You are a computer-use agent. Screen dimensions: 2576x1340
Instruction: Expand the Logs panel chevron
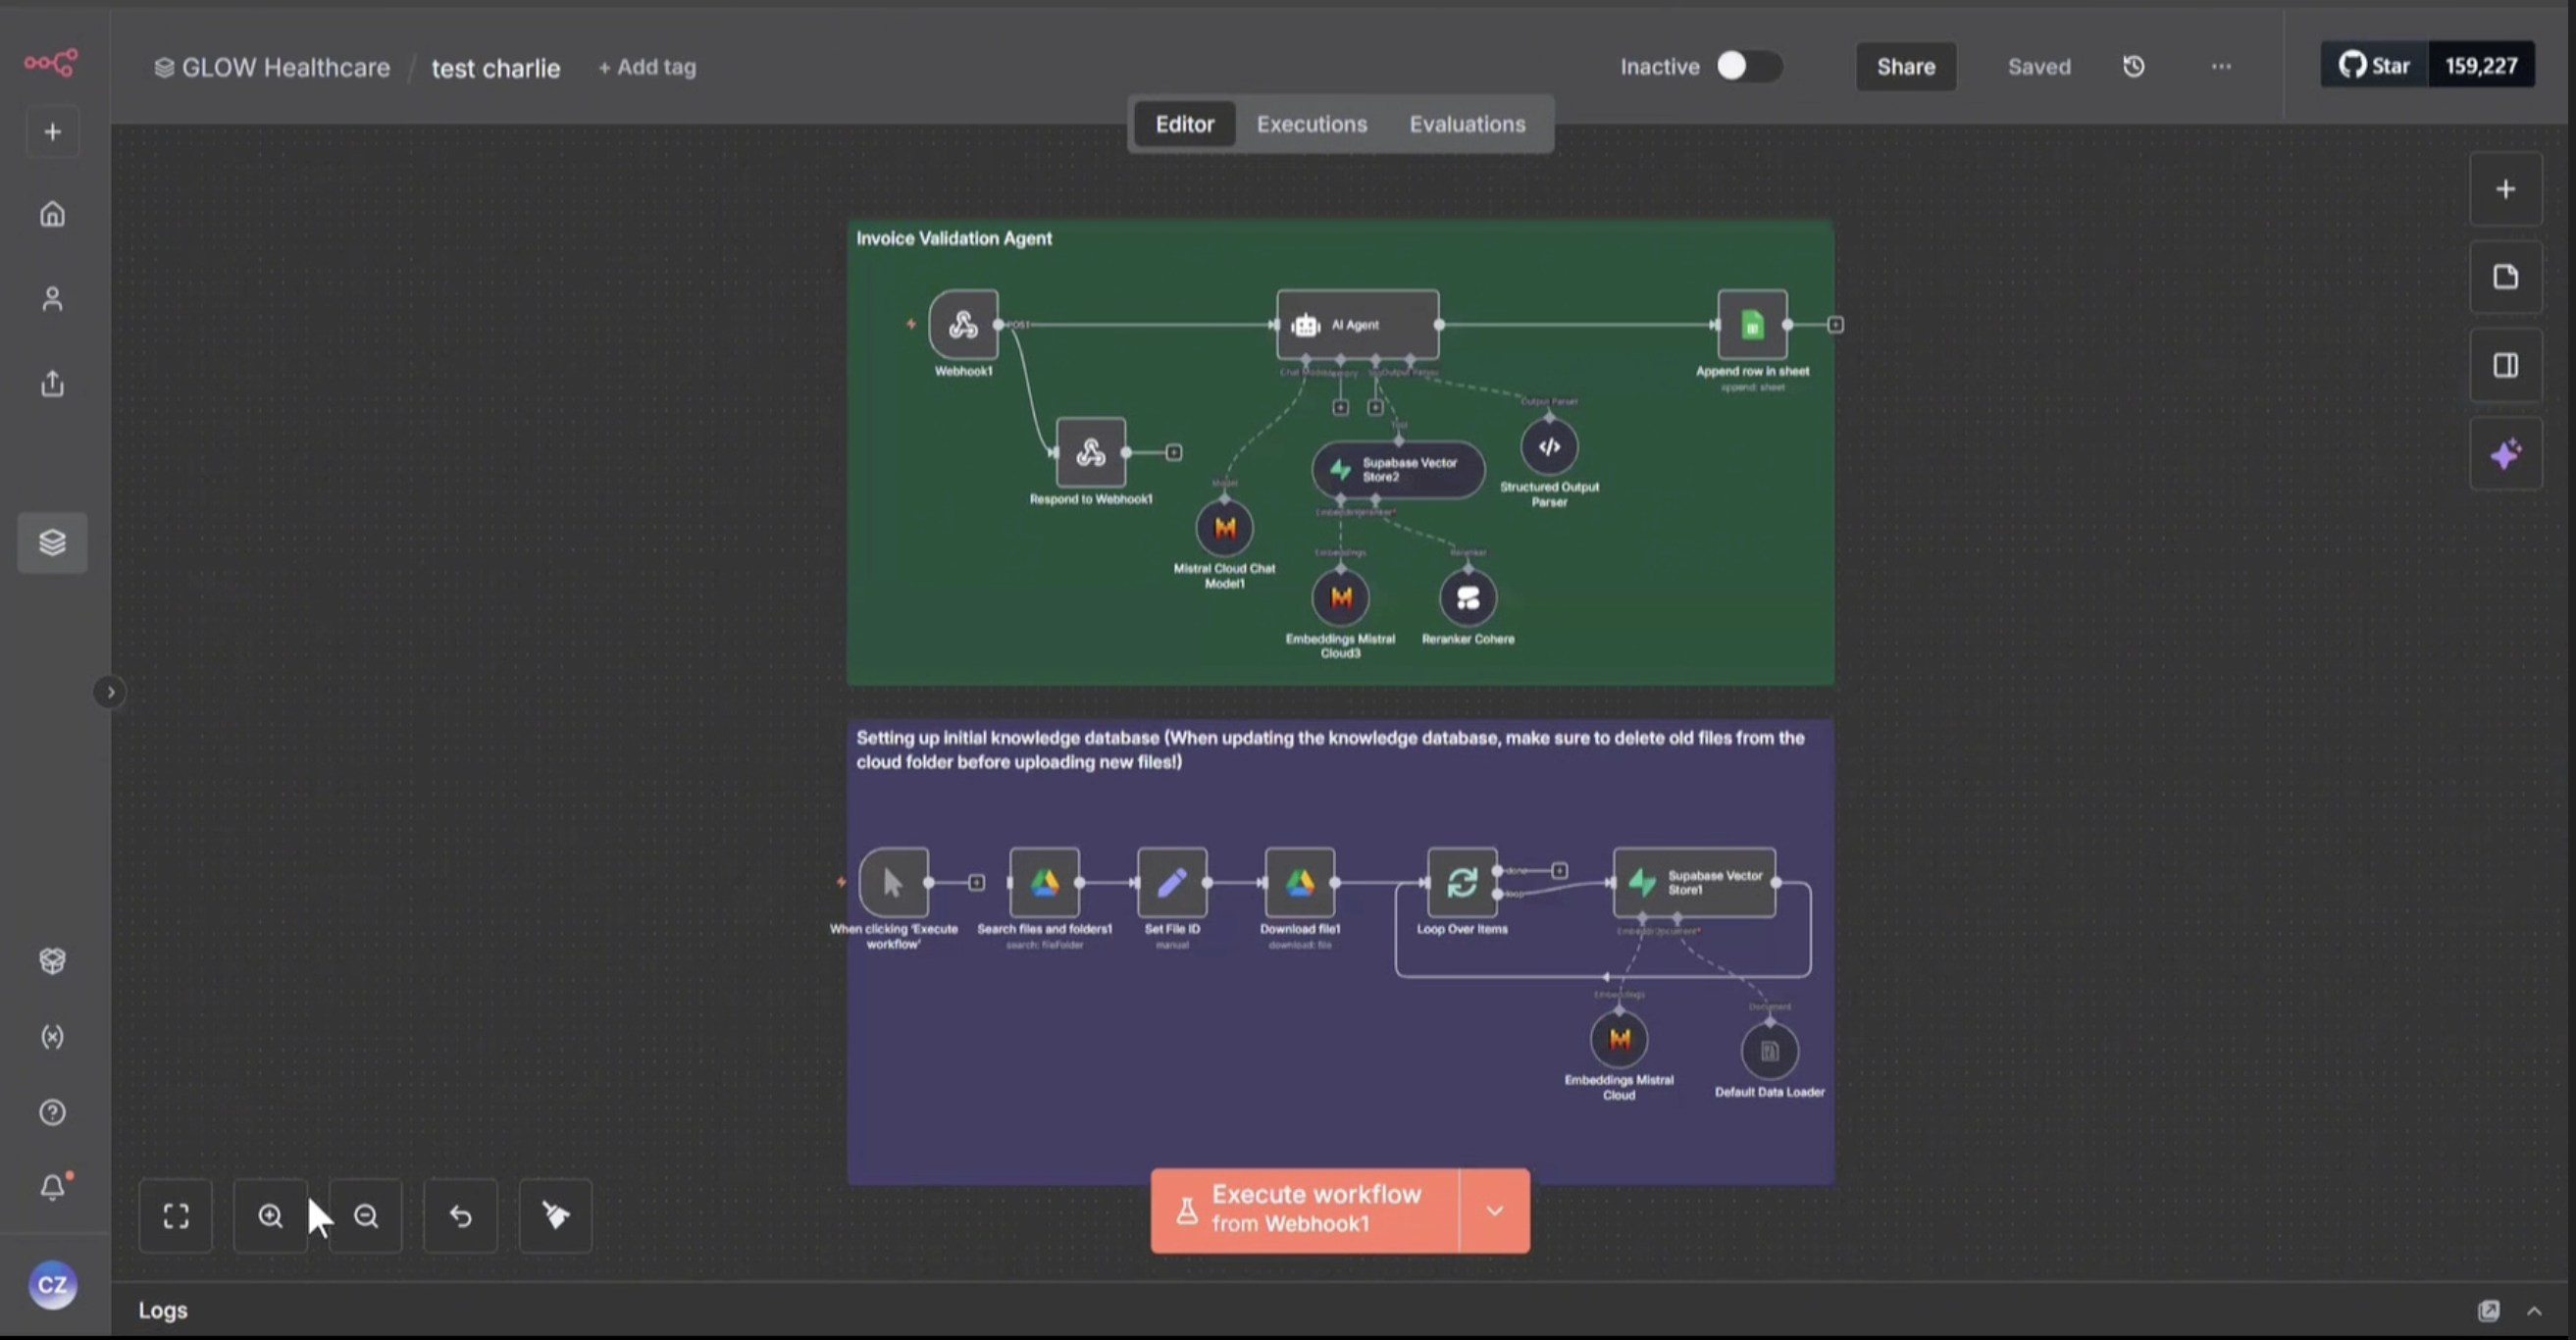pos(2534,1310)
